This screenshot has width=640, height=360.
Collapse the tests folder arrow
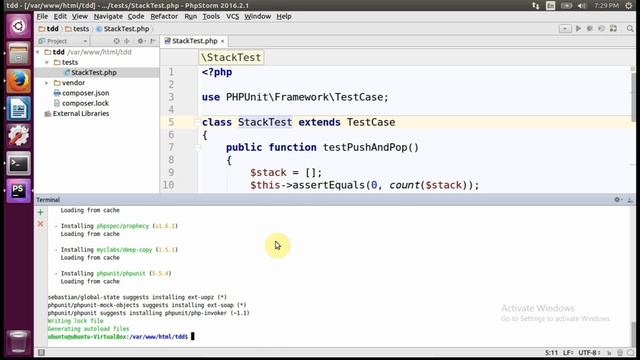(47, 62)
